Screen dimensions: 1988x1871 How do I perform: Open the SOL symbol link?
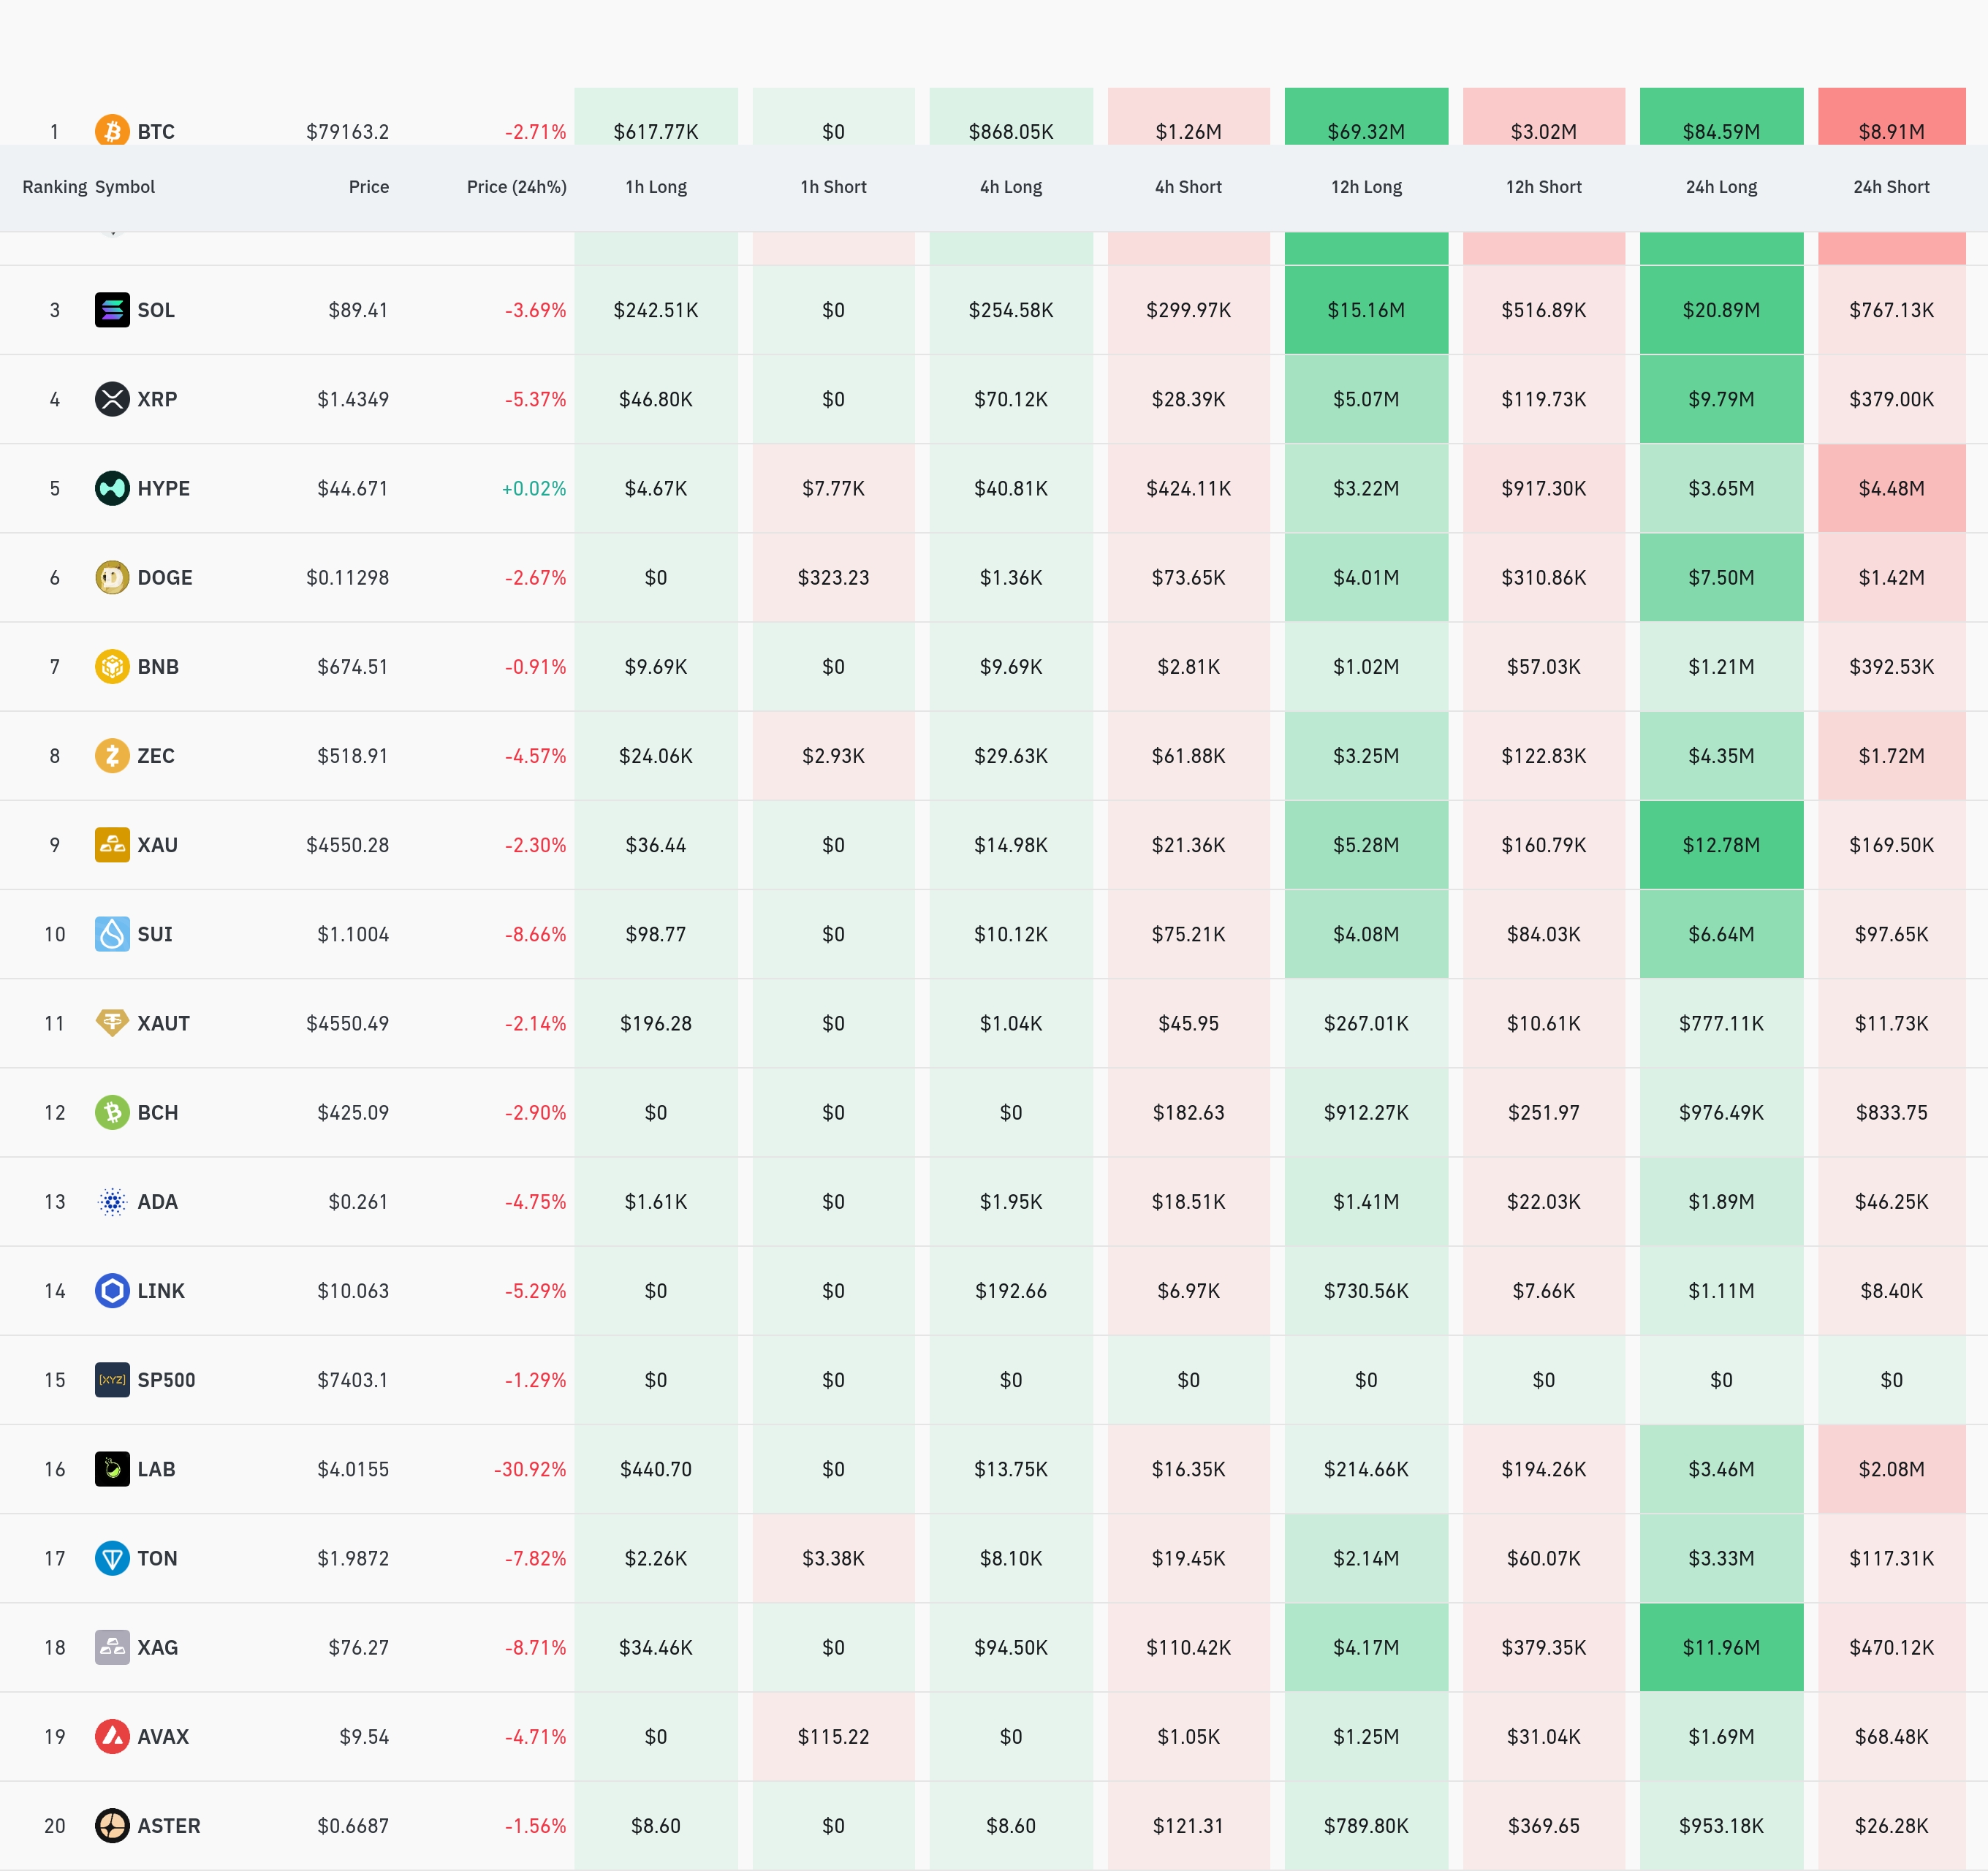coord(156,310)
